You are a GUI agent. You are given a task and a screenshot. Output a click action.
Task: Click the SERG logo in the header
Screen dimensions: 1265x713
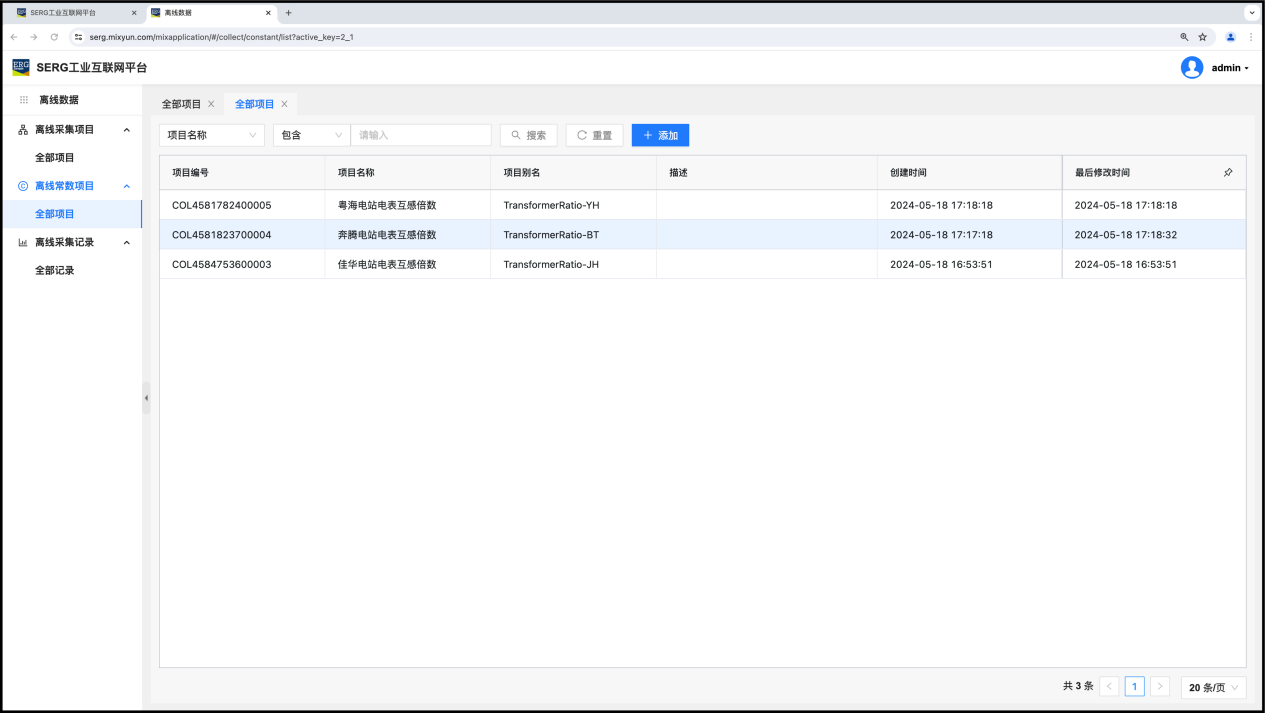coord(21,68)
